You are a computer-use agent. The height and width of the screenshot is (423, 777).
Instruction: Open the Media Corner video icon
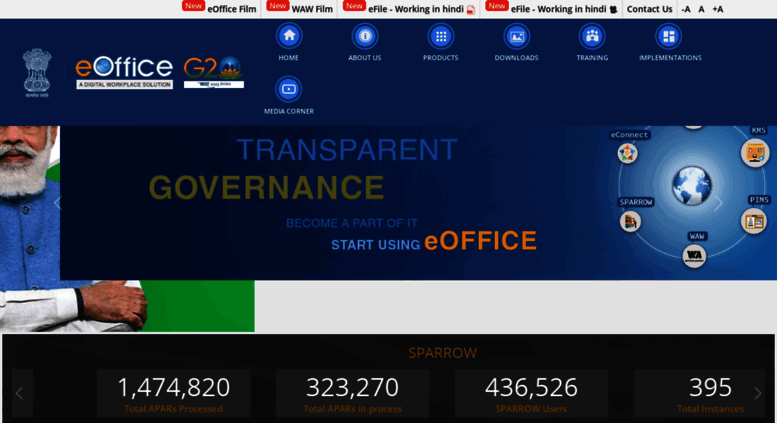pos(288,89)
